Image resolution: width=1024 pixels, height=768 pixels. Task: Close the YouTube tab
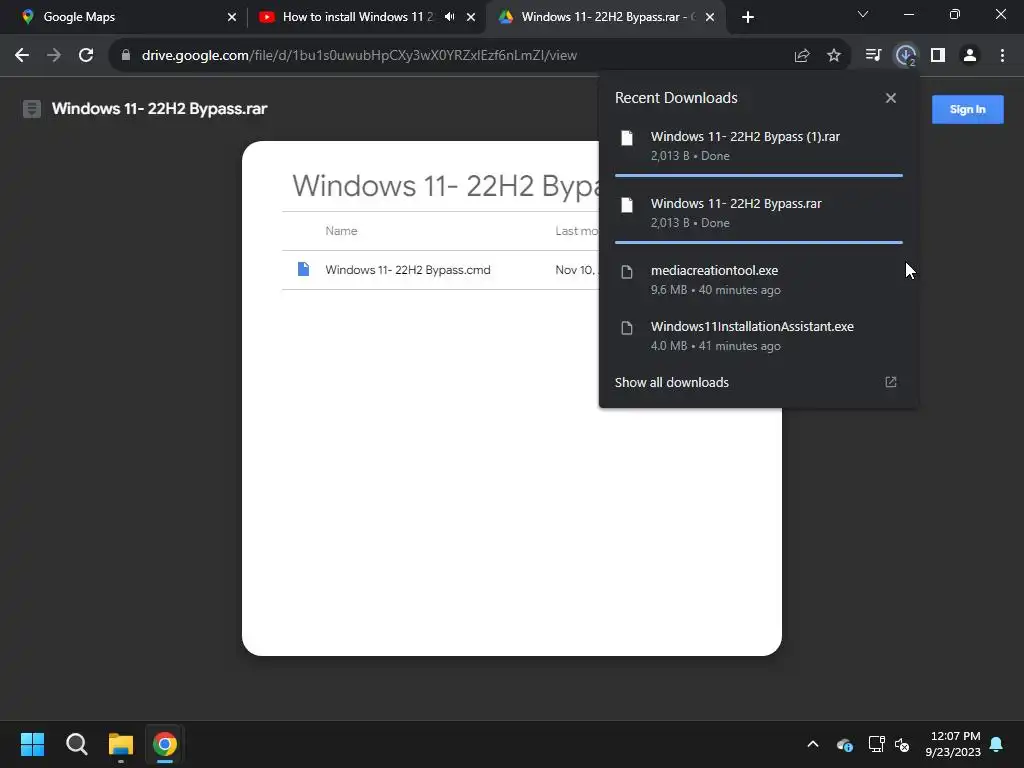[471, 18]
